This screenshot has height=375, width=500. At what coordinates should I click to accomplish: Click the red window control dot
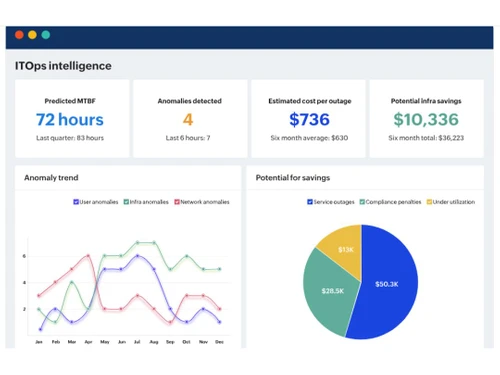pyautogui.click(x=19, y=35)
